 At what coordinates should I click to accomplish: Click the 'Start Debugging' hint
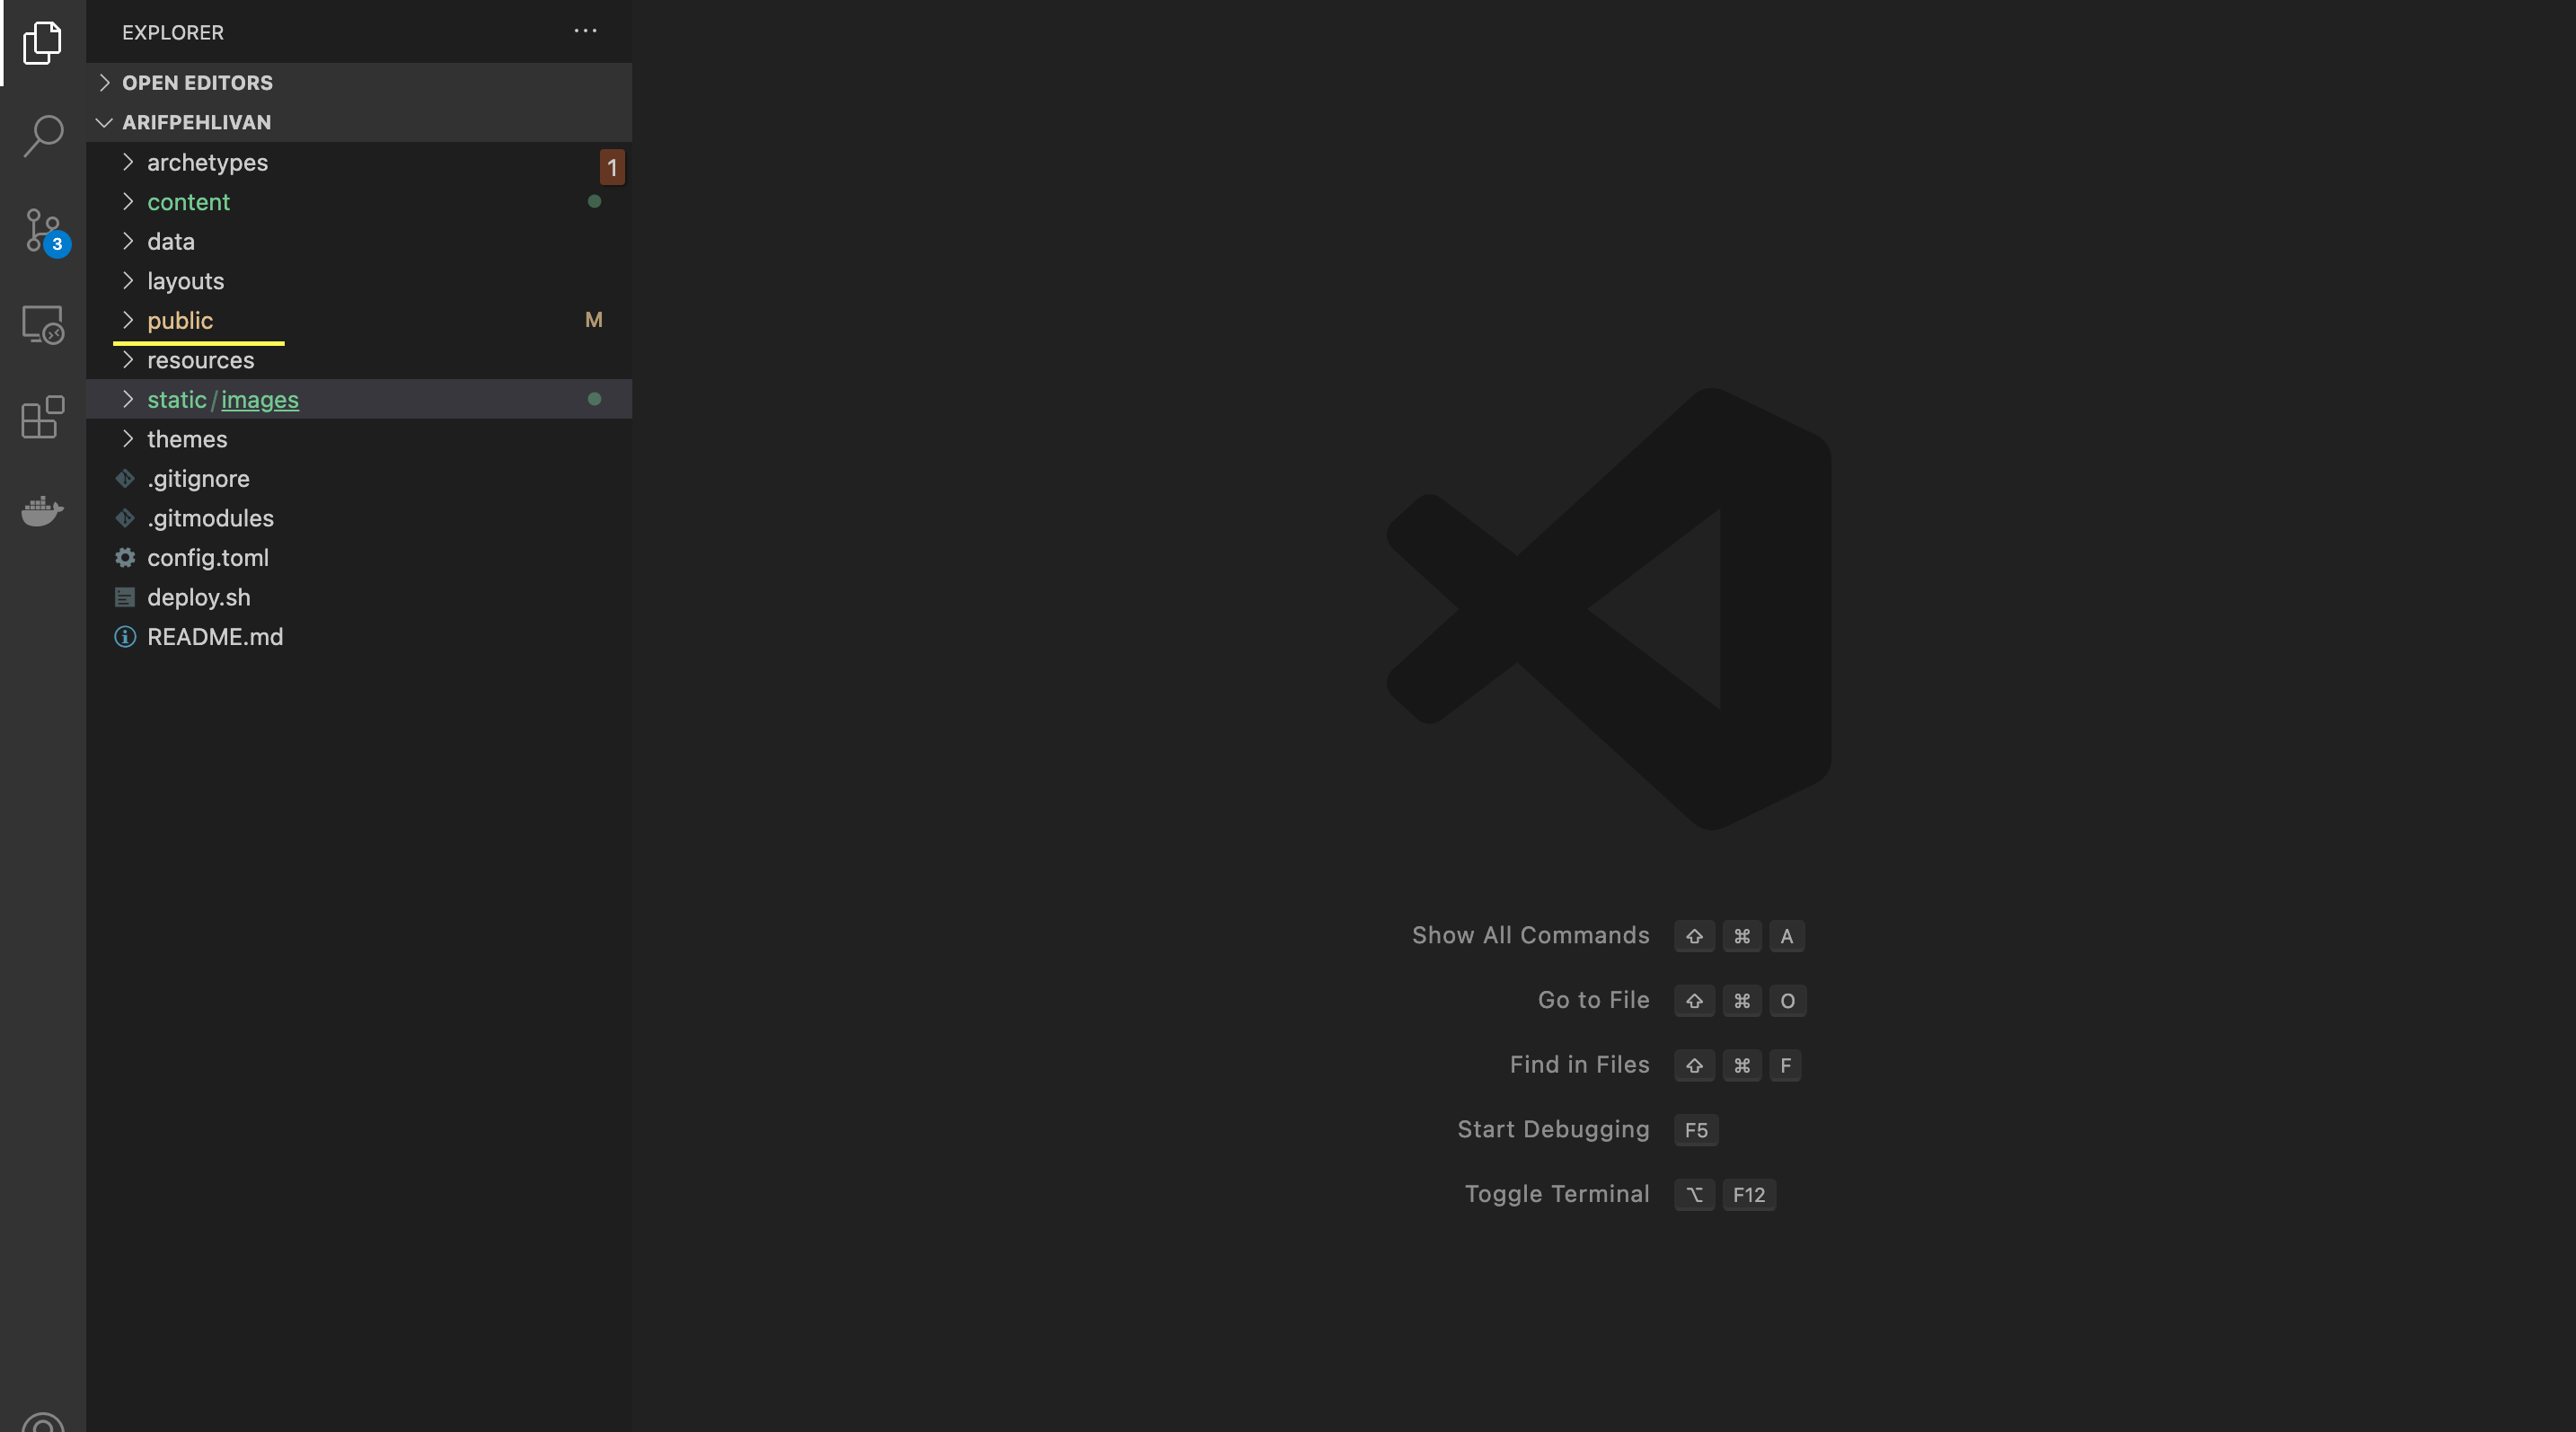pos(1553,1130)
